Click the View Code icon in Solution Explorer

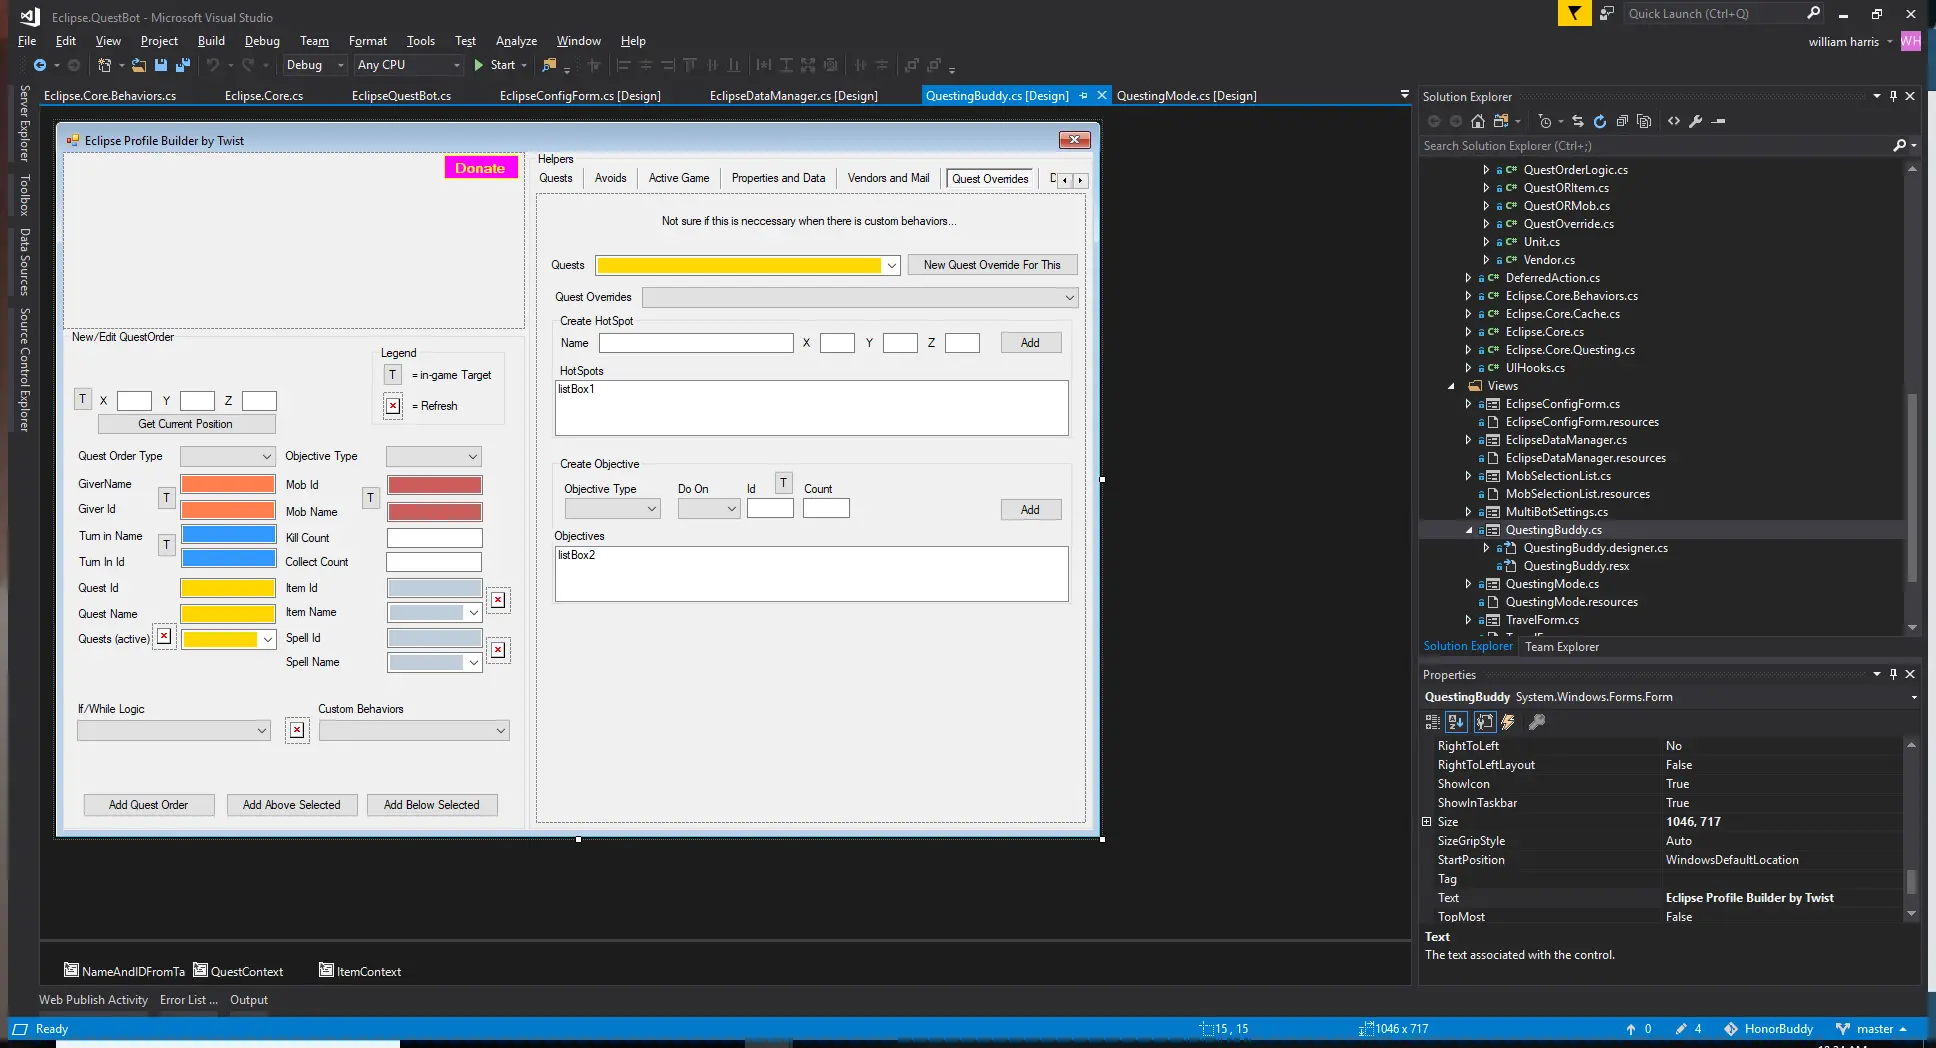pos(1674,121)
